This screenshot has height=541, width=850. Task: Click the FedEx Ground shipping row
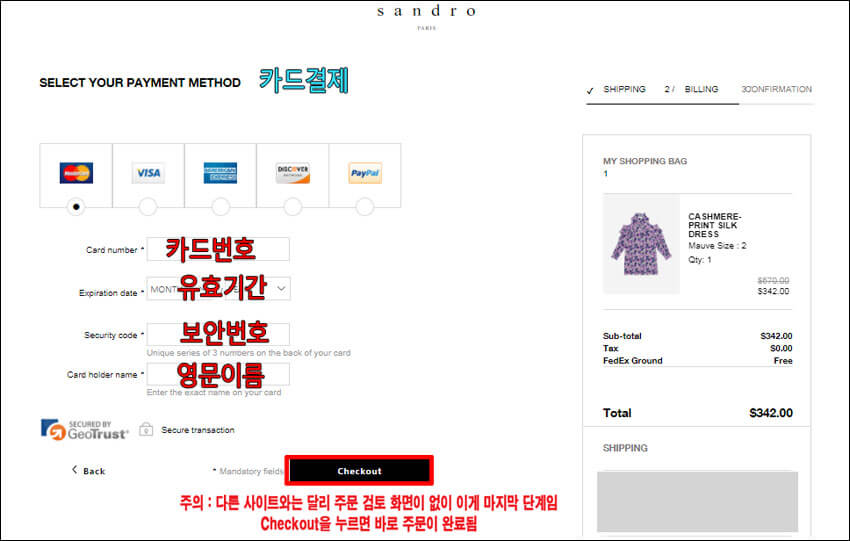pyautogui.click(x=697, y=360)
